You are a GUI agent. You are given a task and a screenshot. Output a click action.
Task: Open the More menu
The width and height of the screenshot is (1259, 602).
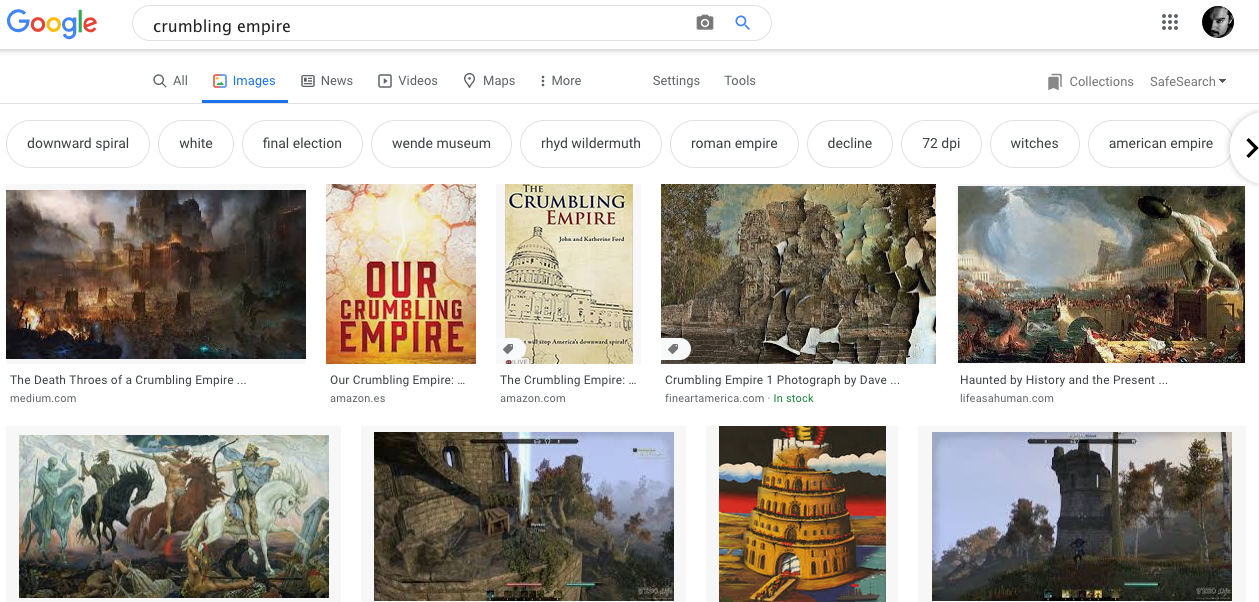pos(560,81)
